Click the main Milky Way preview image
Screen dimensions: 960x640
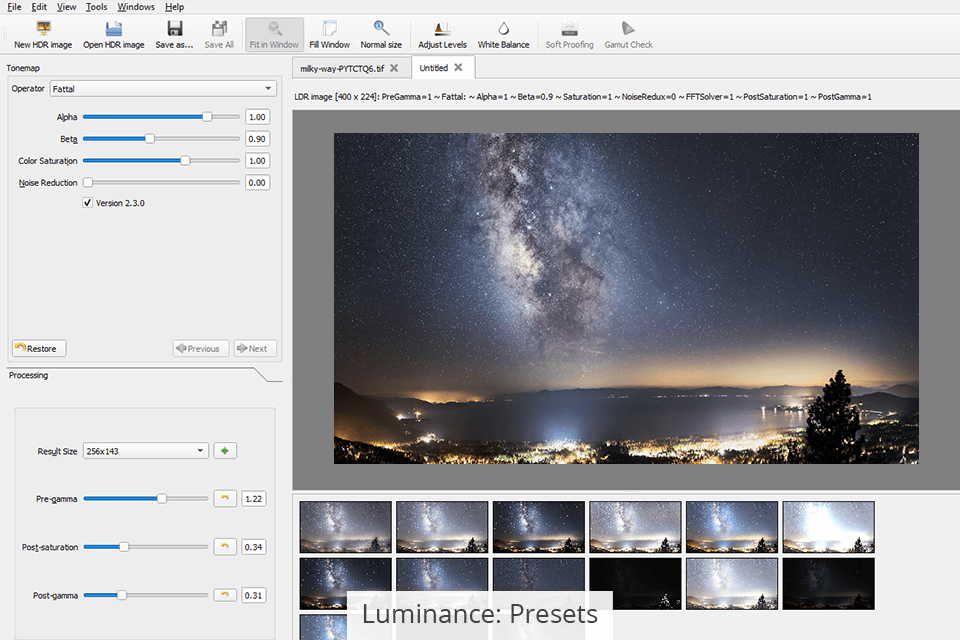626,298
